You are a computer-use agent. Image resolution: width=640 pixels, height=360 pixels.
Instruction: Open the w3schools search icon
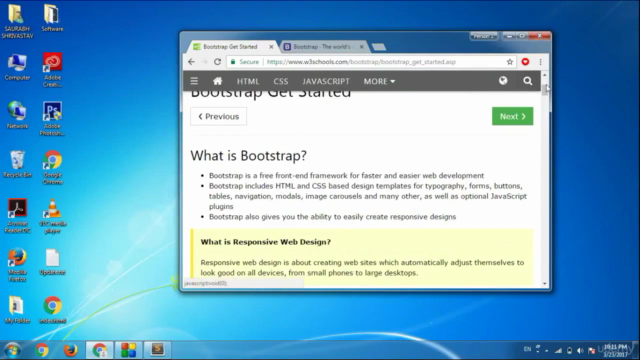(x=528, y=81)
